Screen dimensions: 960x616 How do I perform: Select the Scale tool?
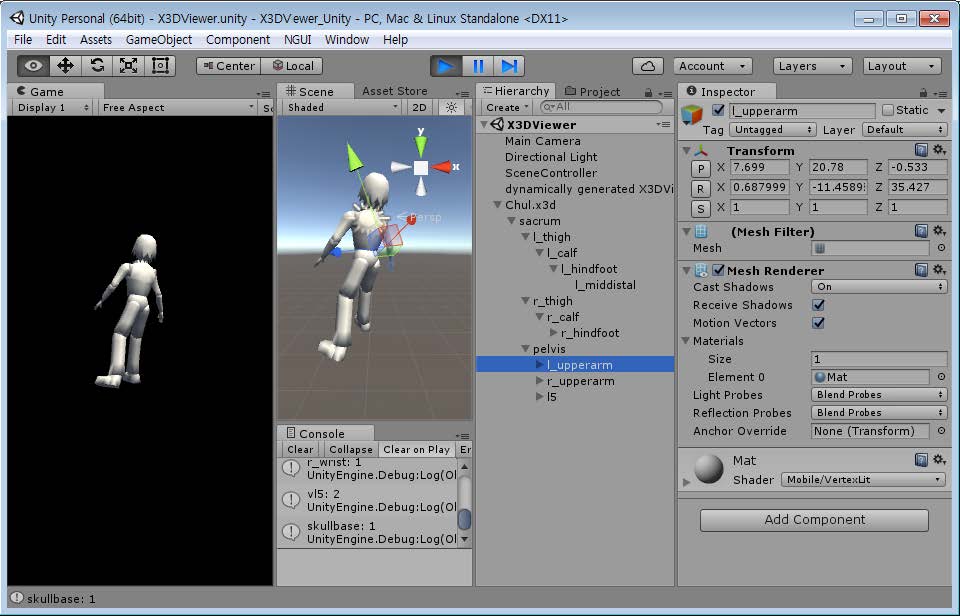tap(129, 66)
